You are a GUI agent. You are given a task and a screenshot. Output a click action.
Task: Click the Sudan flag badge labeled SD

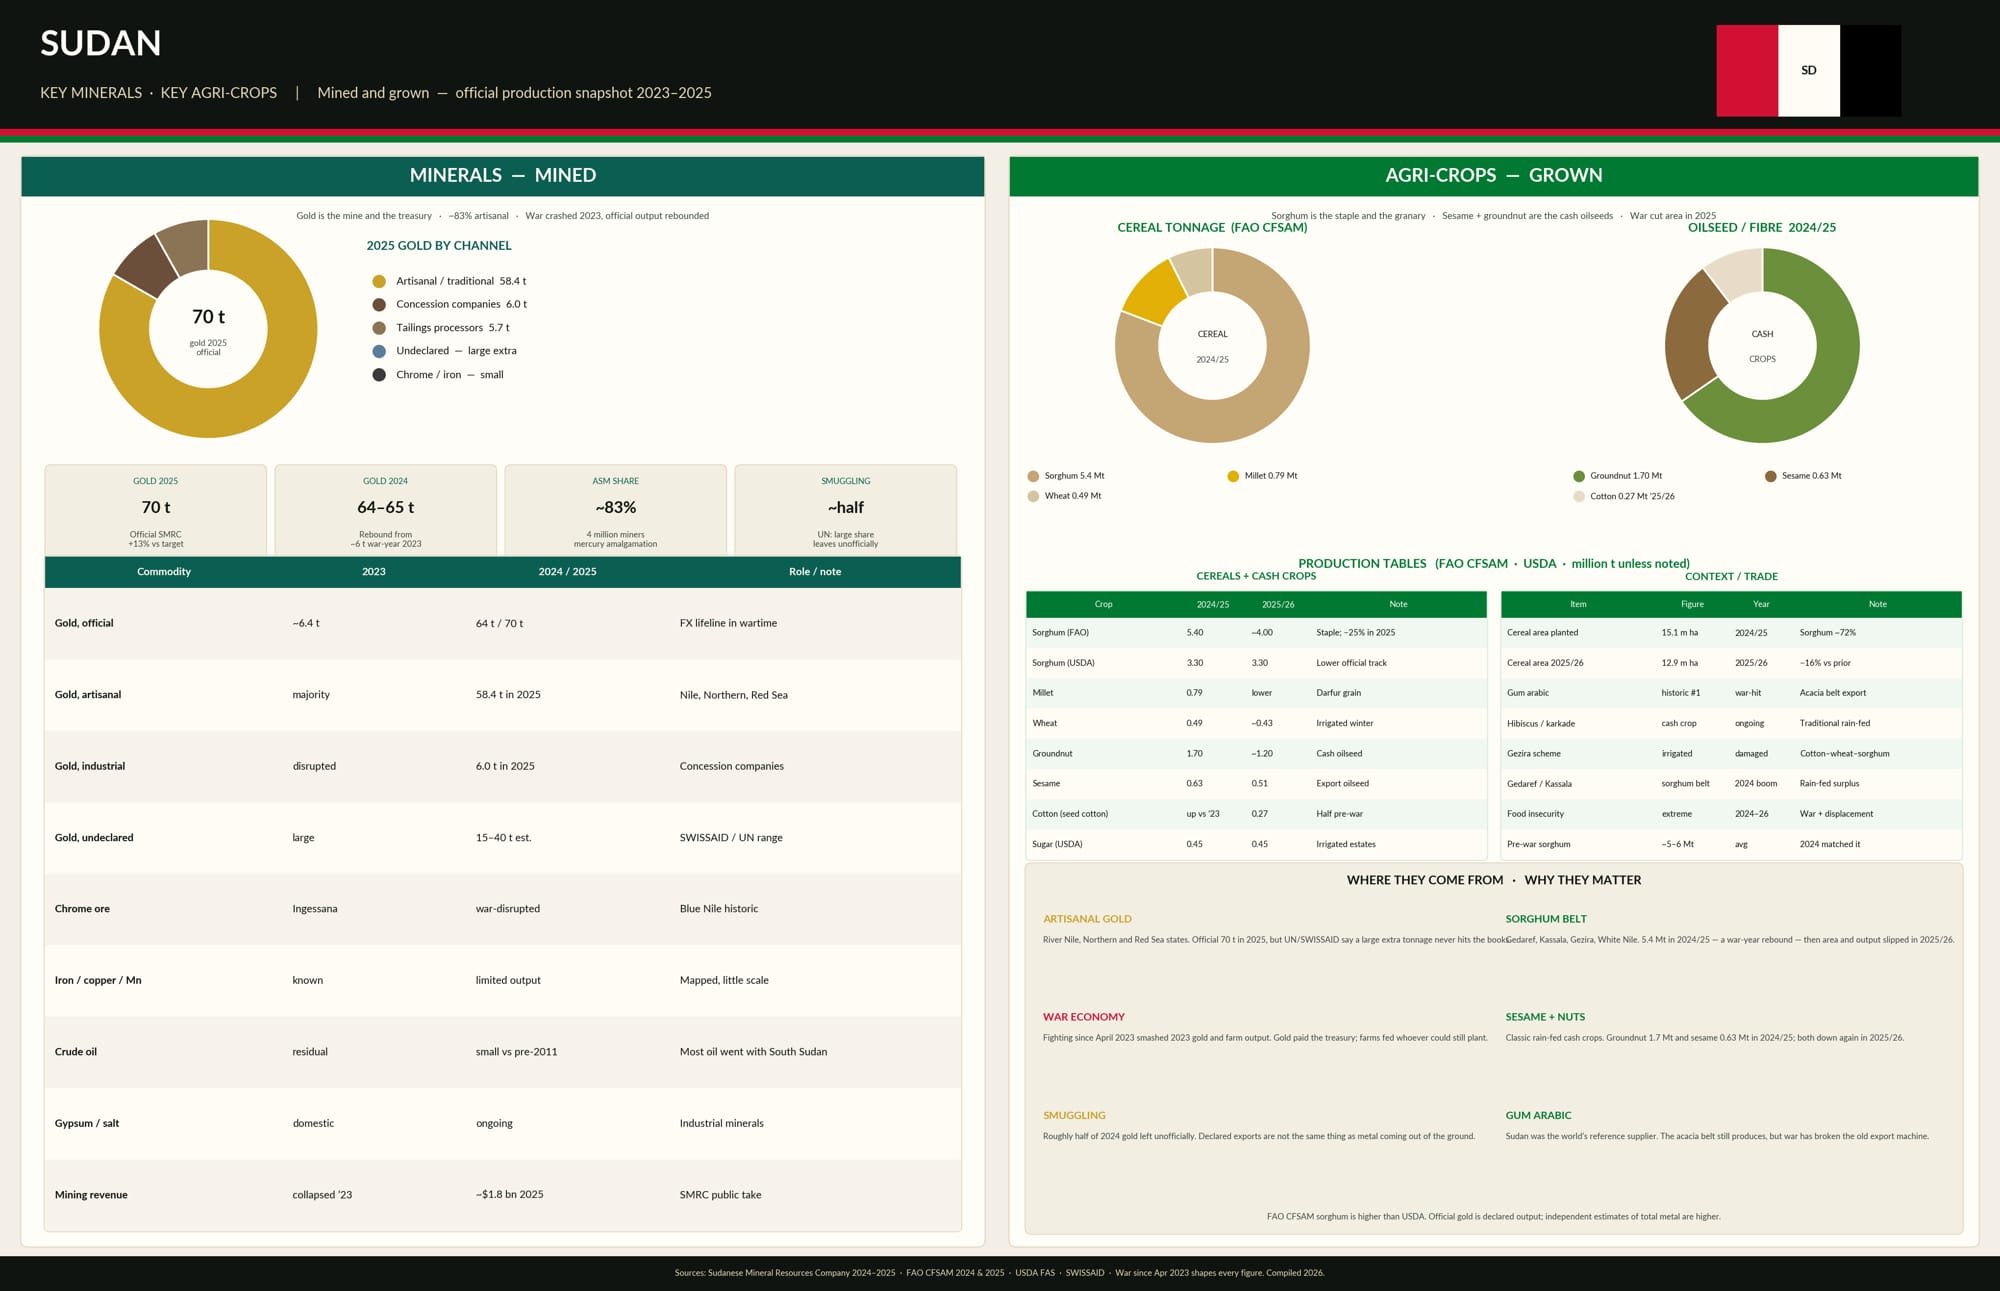click(x=1808, y=71)
